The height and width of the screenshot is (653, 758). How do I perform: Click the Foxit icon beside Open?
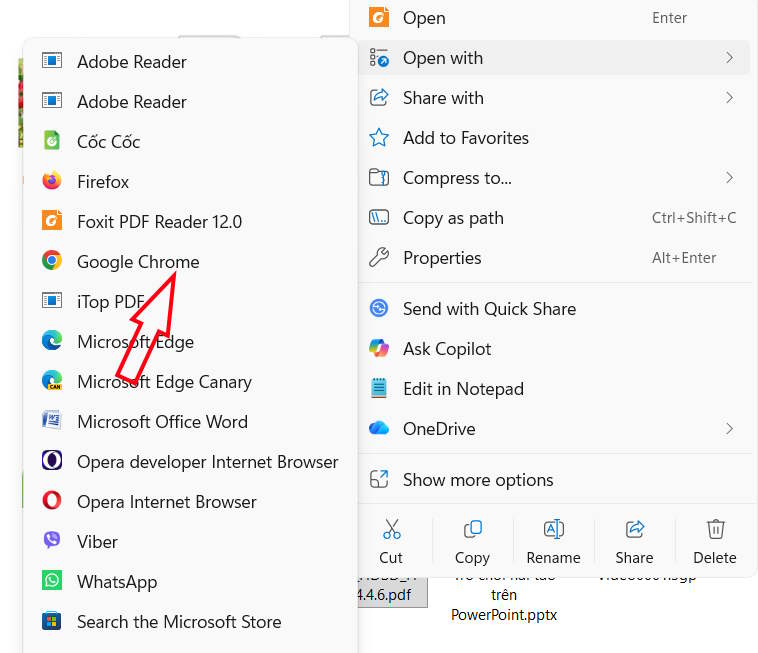tap(379, 17)
